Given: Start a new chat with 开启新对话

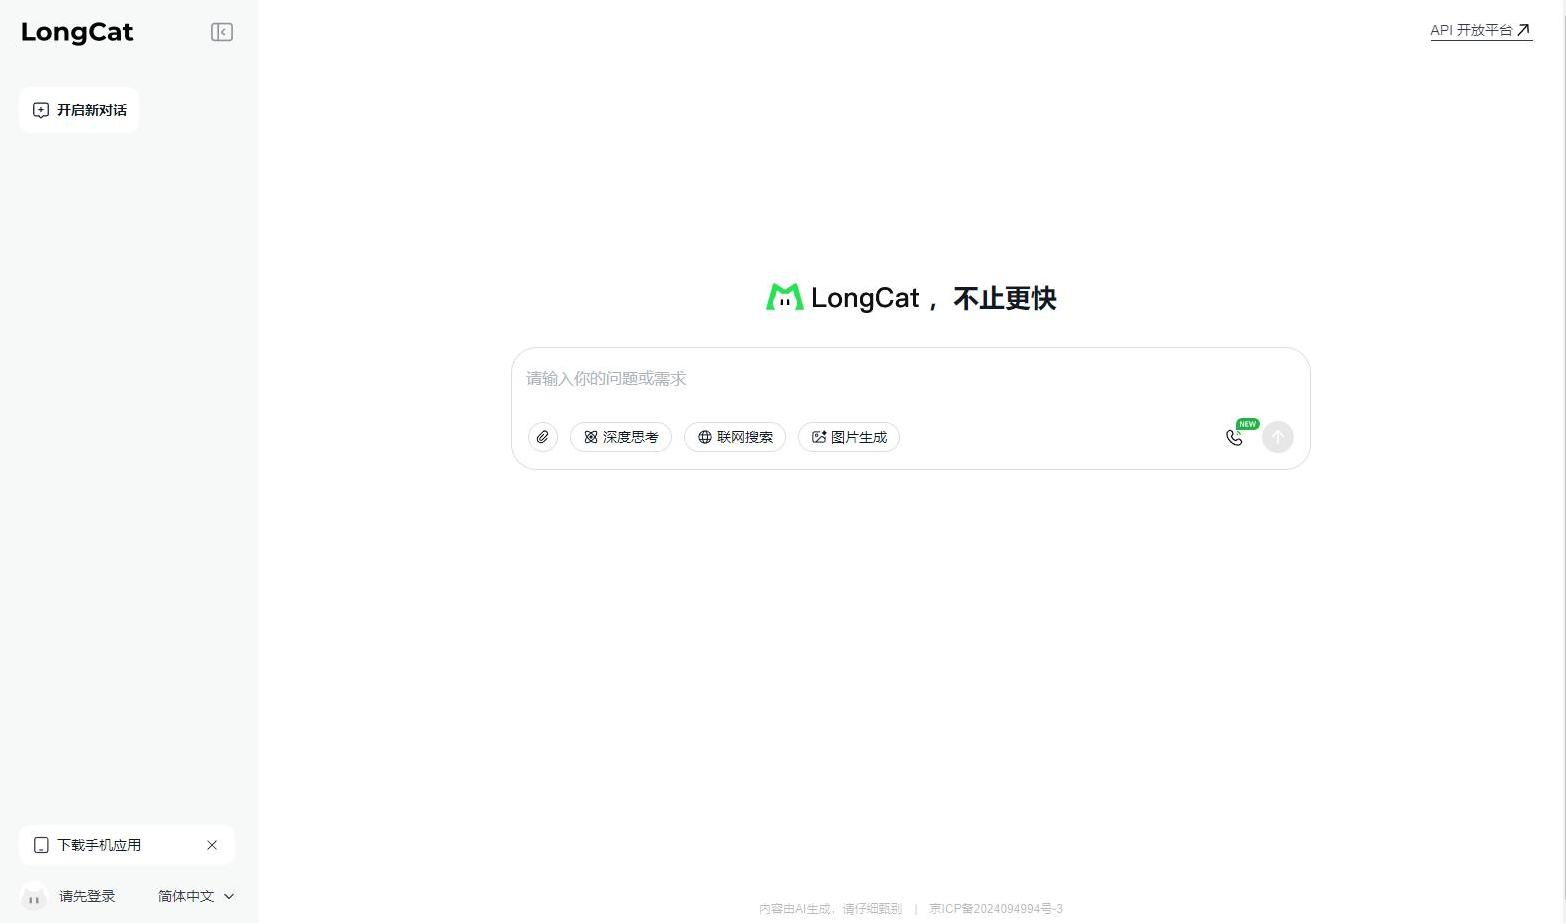Looking at the screenshot, I should point(79,110).
